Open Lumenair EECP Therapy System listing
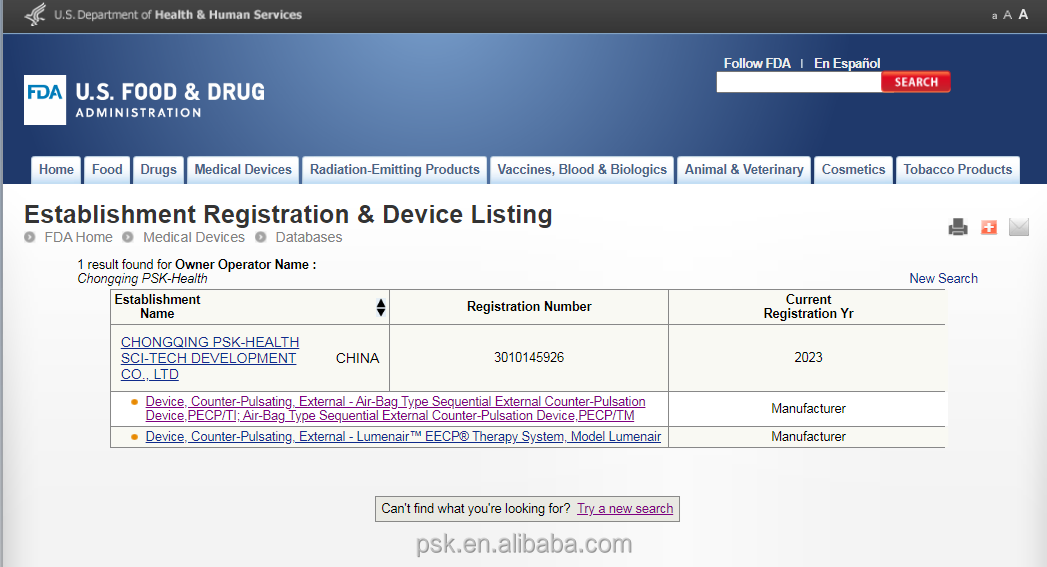The height and width of the screenshot is (567, 1047). pyautogui.click(x=403, y=437)
